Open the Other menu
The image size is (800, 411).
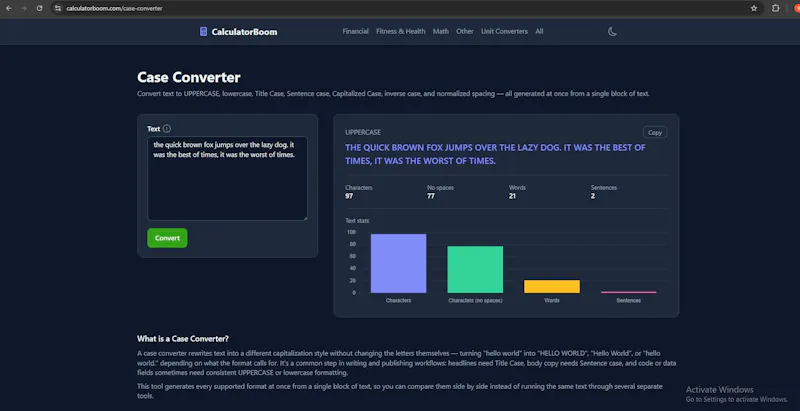[465, 31]
